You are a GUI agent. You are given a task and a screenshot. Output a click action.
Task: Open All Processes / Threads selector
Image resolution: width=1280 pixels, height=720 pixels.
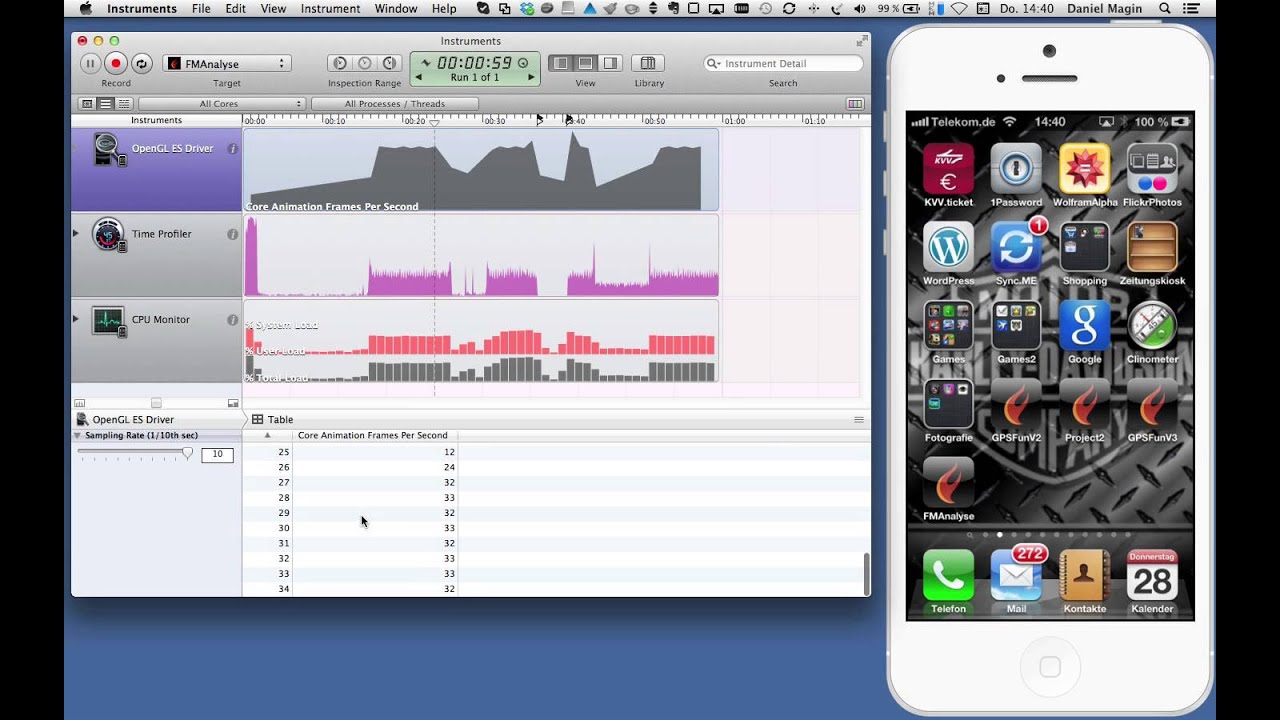(x=395, y=104)
